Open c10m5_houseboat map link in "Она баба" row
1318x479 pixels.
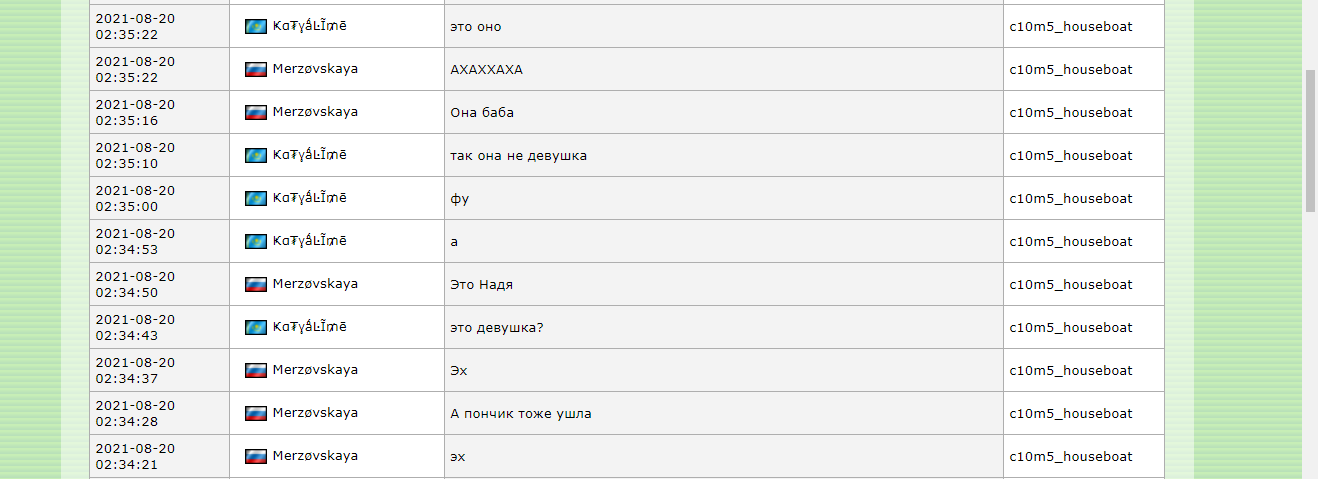click(1071, 112)
